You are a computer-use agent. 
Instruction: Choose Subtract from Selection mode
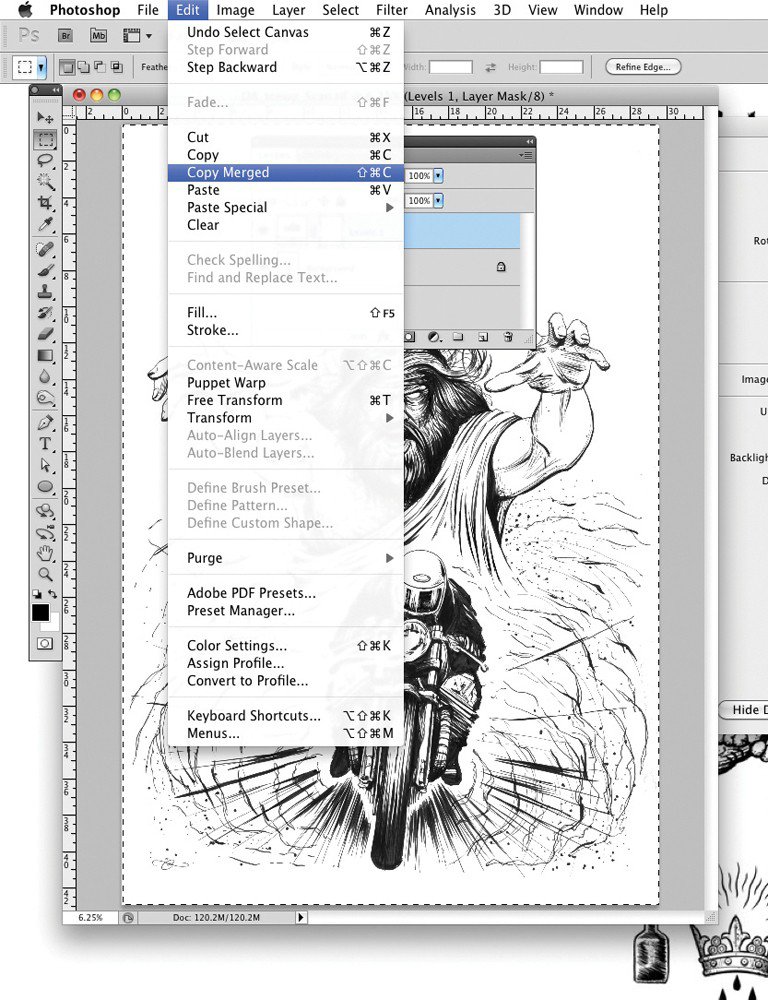tap(100, 66)
